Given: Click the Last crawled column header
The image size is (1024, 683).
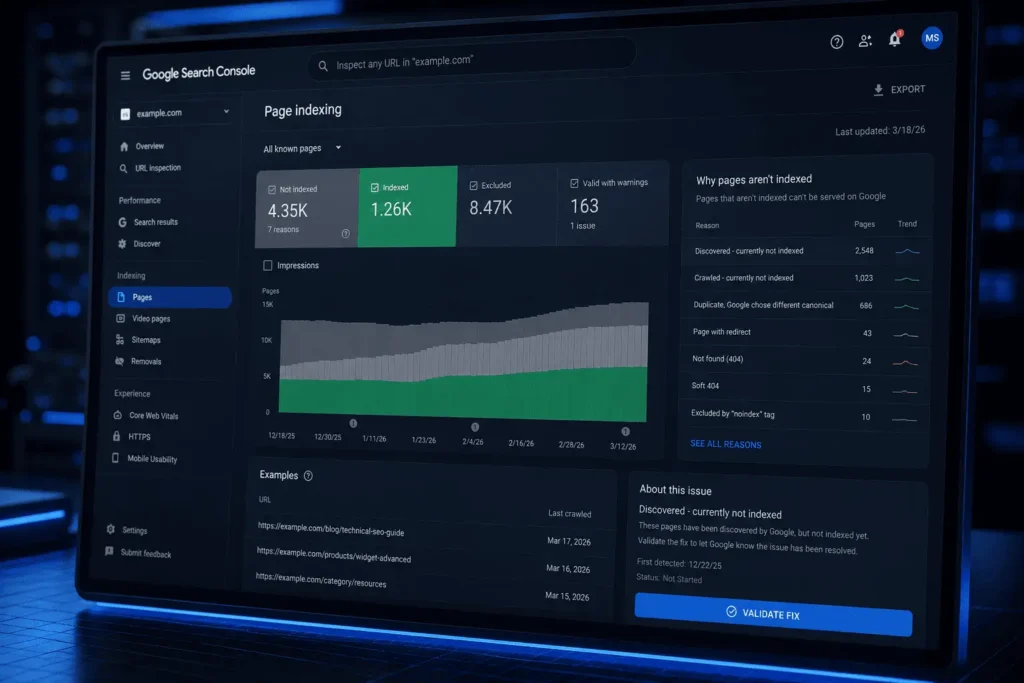Looking at the screenshot, I should point(569,514).
